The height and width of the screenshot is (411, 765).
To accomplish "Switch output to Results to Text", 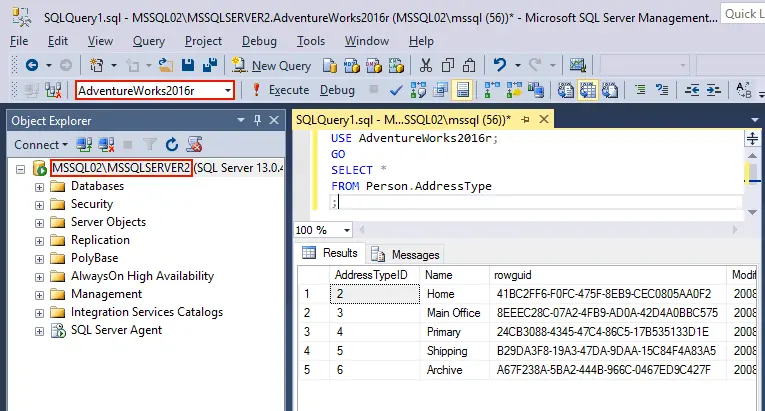I will pos(565,90).
